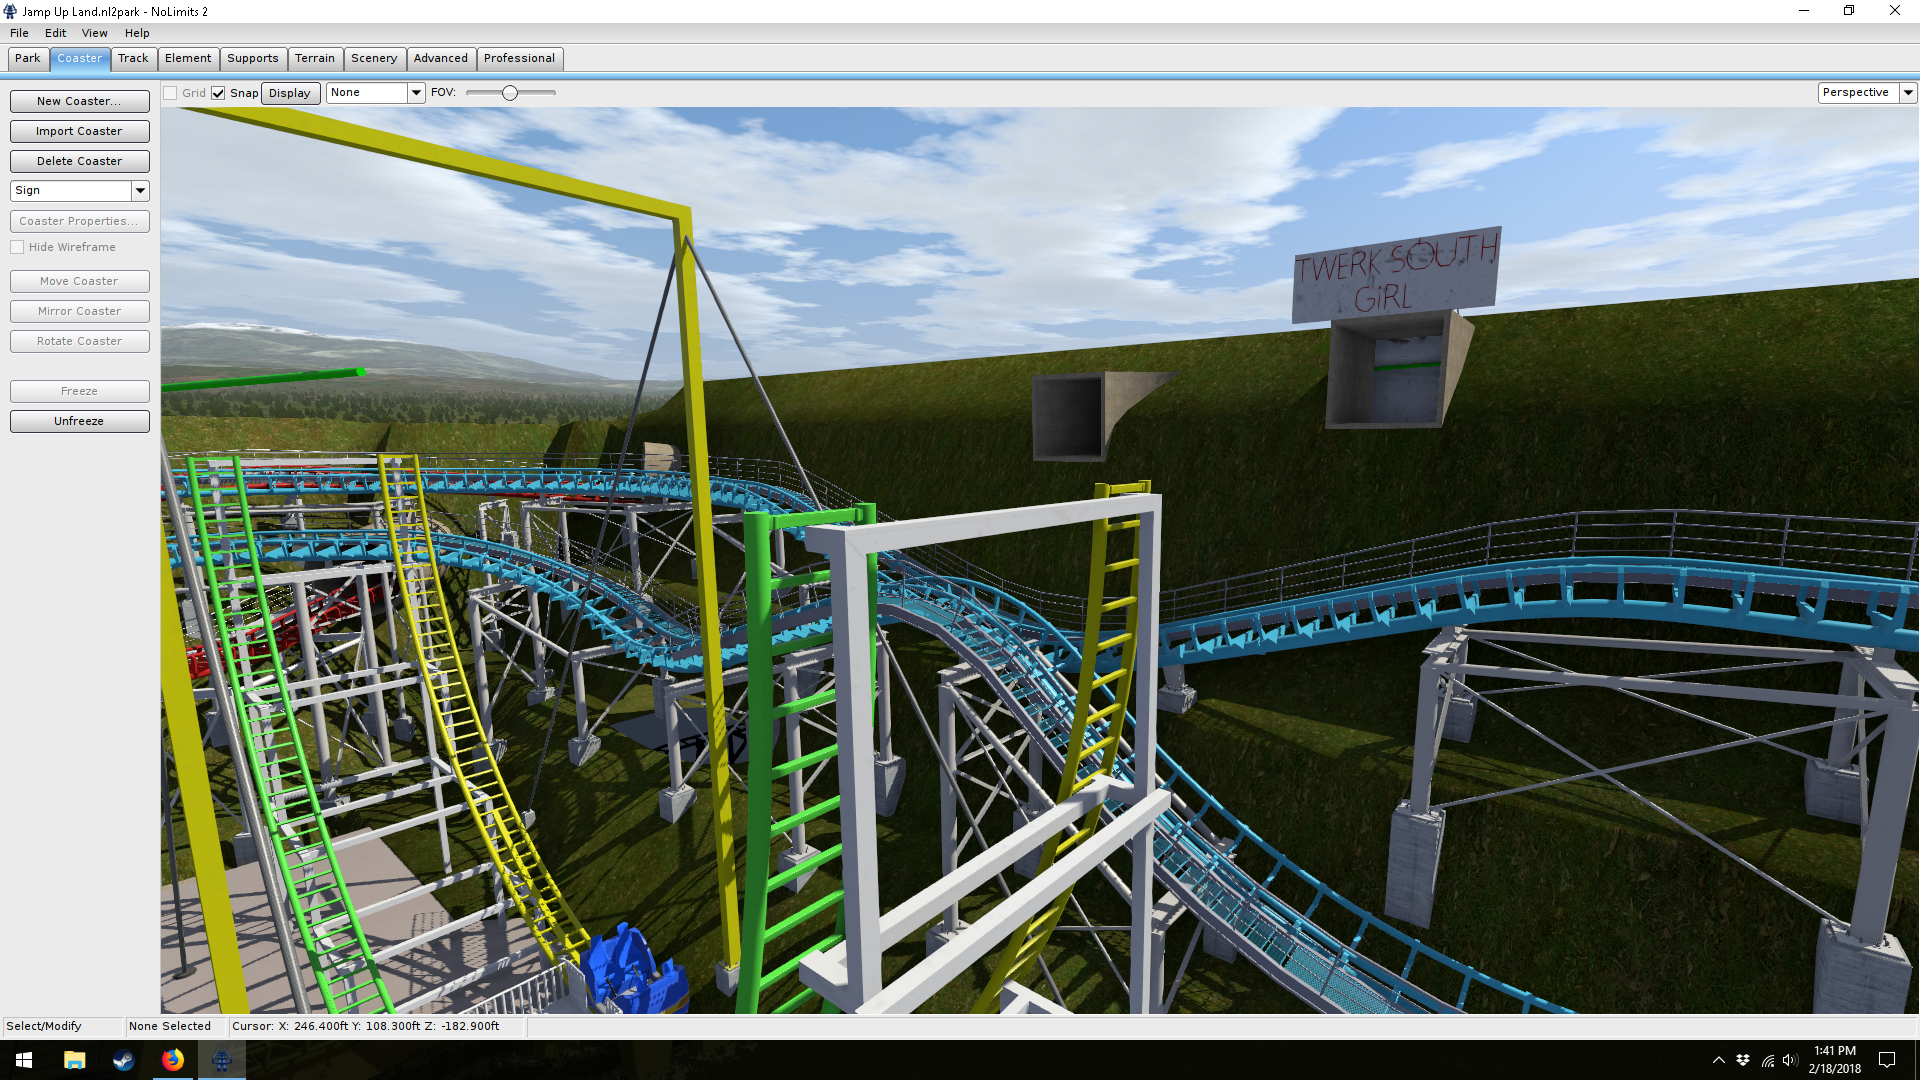Screen dimensions: 1920x1080
Task: Open File Explorer from the taskbar
Action: pyautogui.click(x=74, y=1060)
